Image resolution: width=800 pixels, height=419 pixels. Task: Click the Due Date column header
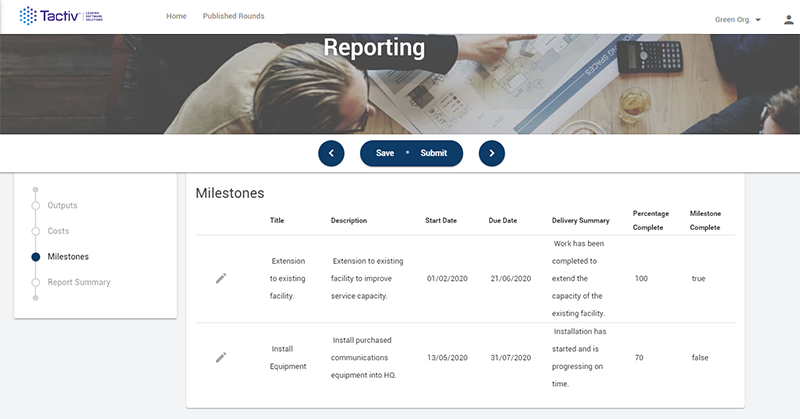[x=503, y=220]
